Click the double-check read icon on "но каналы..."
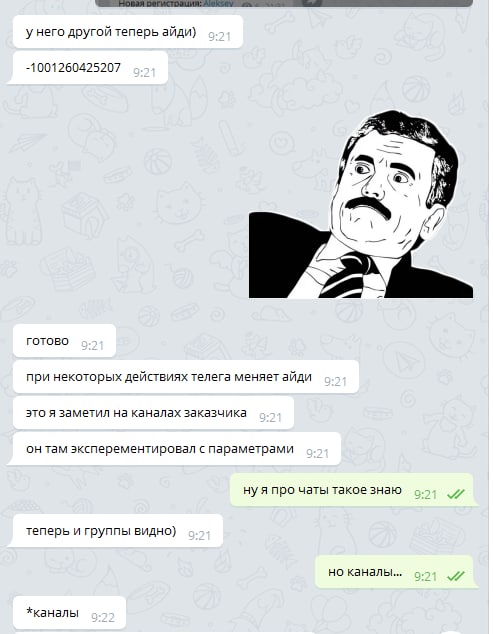The image size is (493, 634). [x=456, y=576]
